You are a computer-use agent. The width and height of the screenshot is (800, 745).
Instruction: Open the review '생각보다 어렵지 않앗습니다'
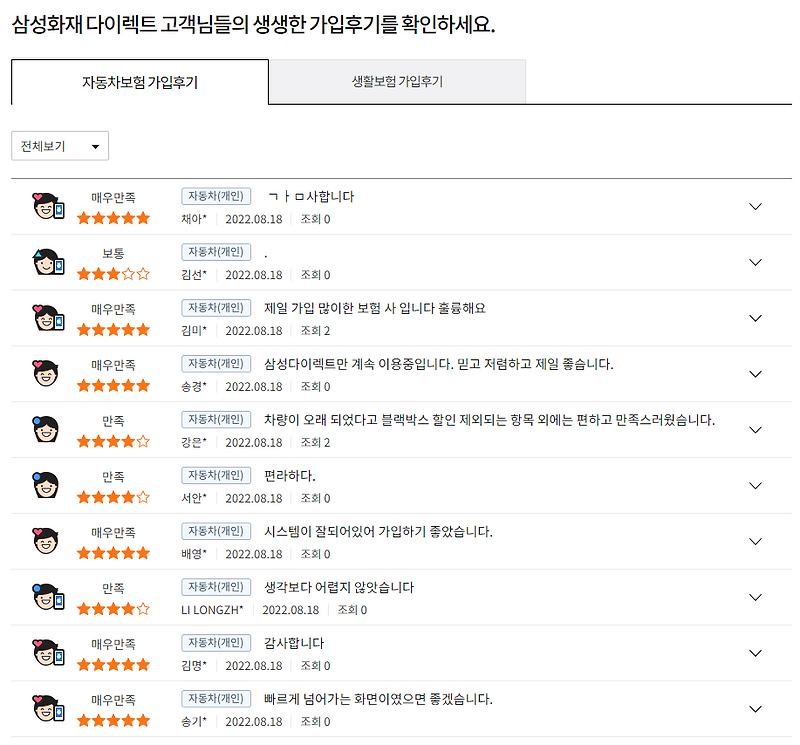(339, 587)
